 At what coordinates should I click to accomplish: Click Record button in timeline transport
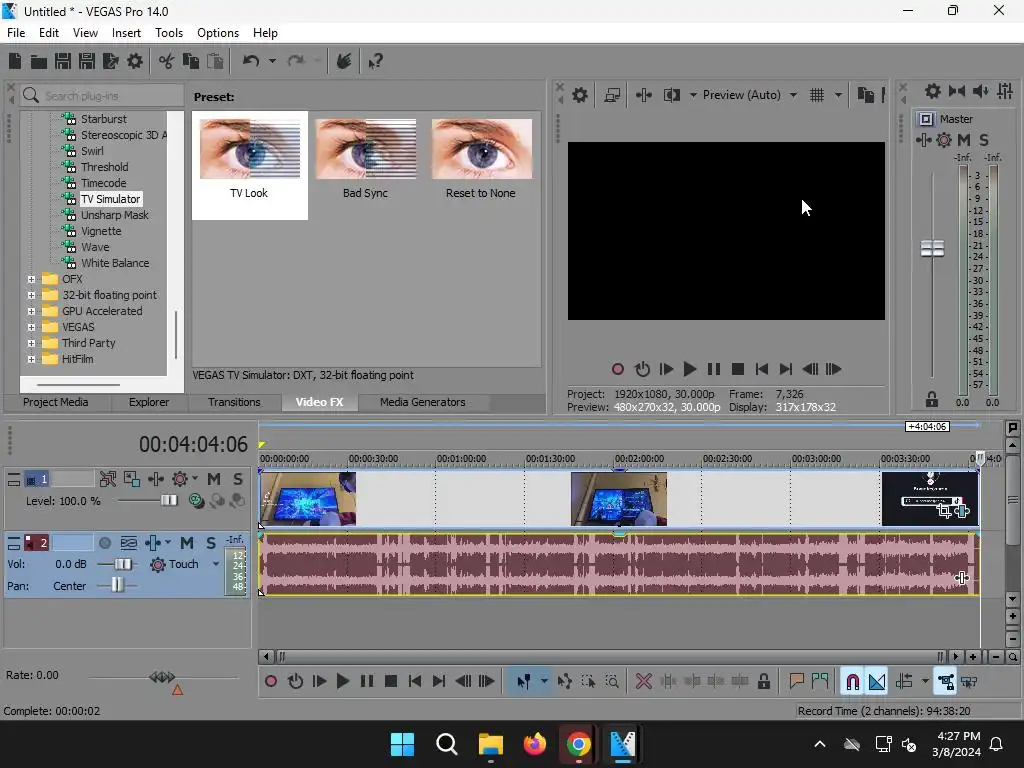pyautogui.click(x=270, y=682)
